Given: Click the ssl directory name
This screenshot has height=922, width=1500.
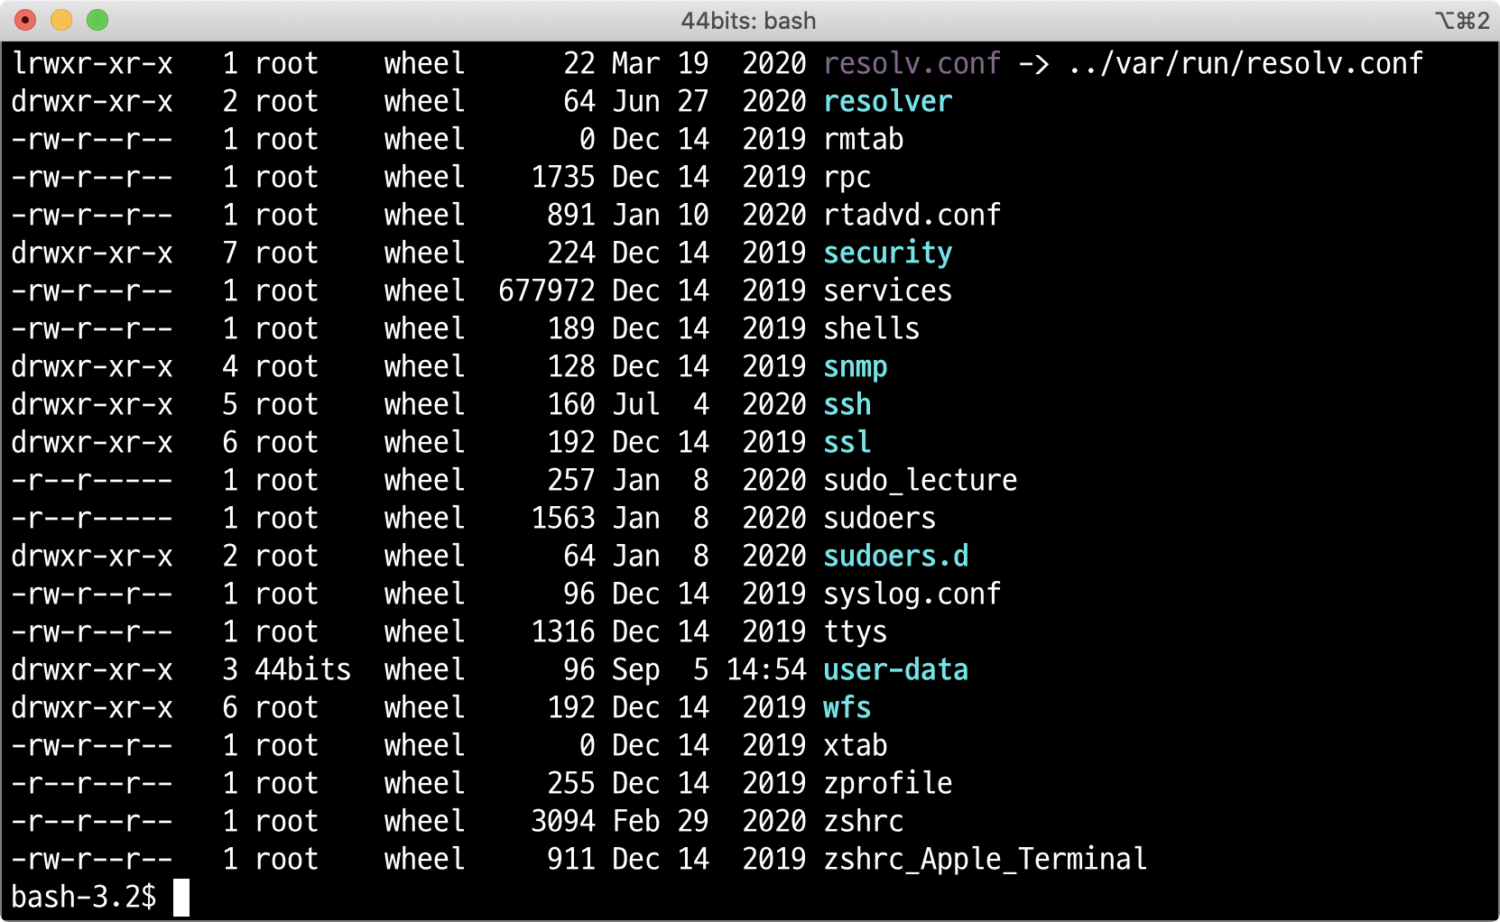Looking at the screenshot, I should pos(847,443).
